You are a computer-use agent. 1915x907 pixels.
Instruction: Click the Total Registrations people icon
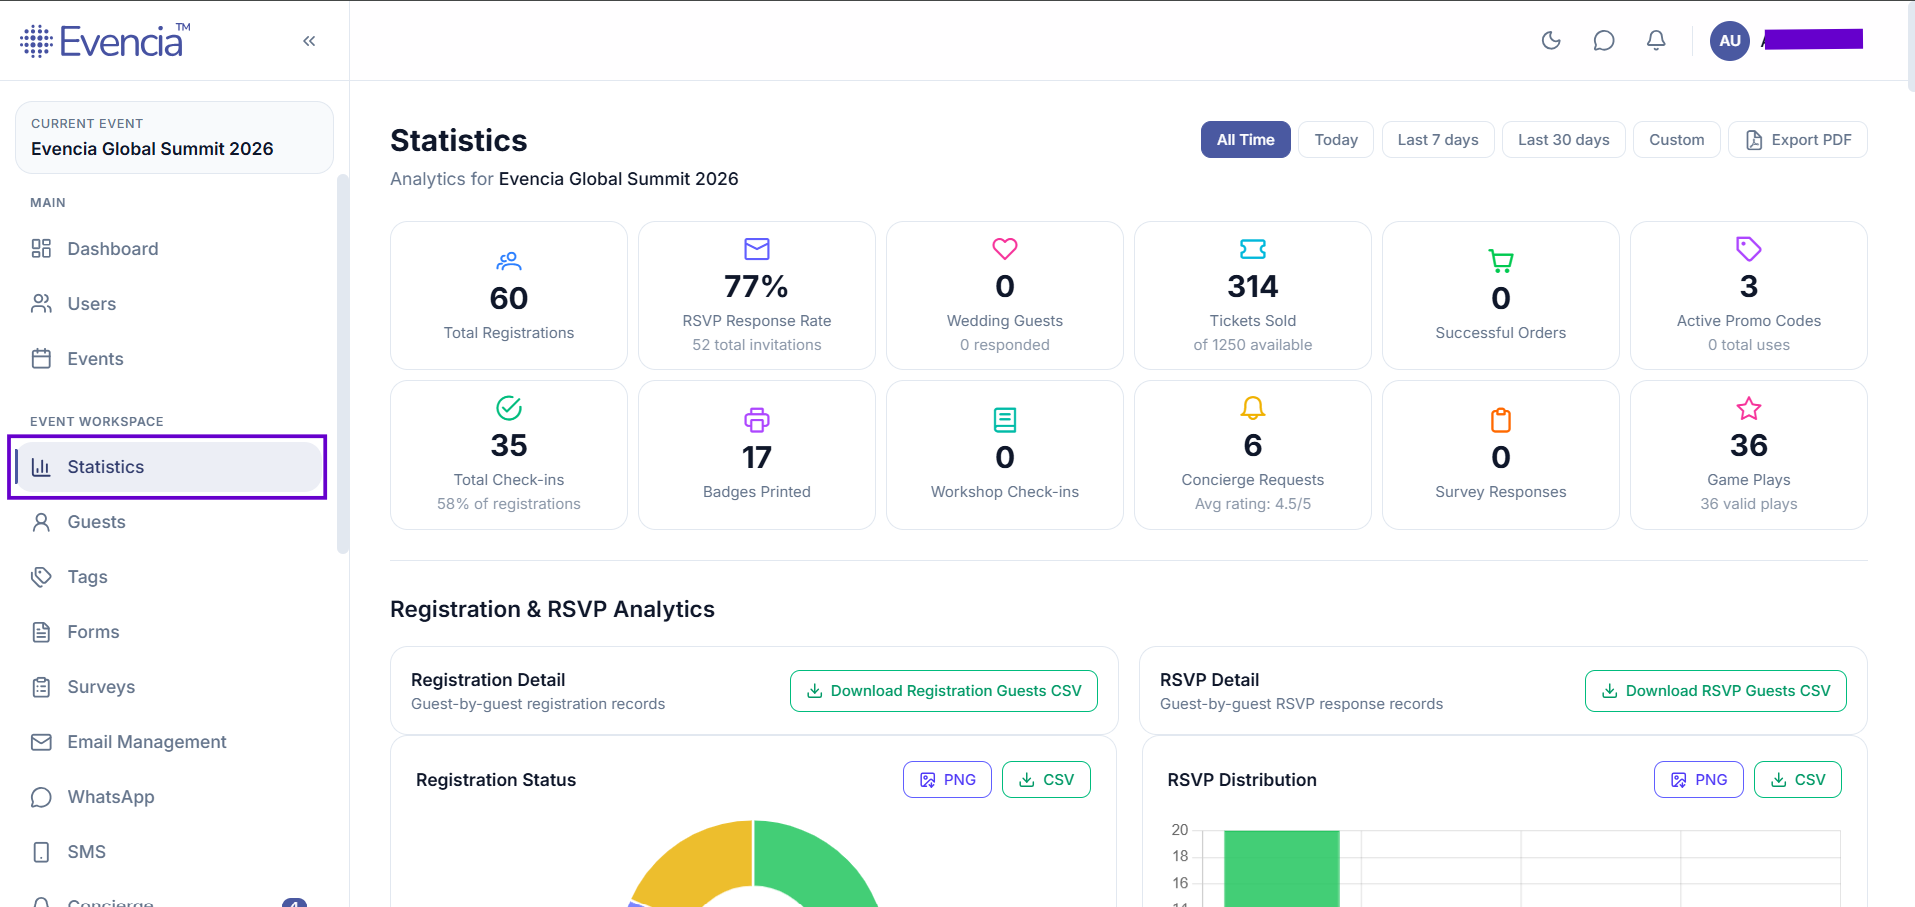[509, 261]
